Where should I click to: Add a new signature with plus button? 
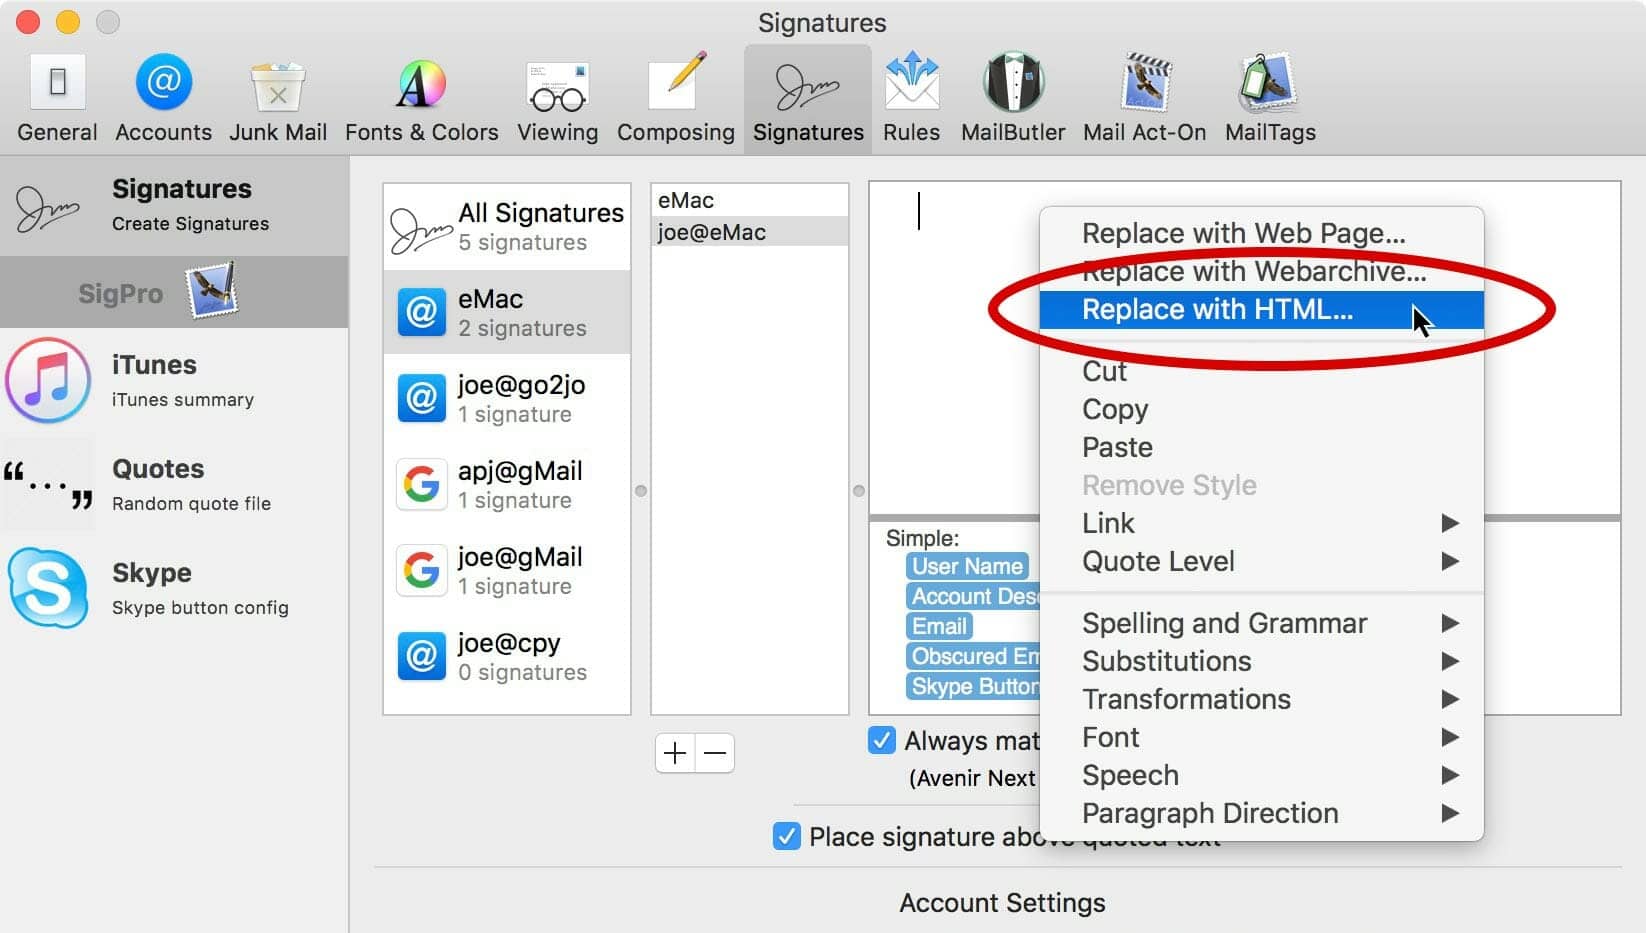pyautogui.click(x=675, y=753)
